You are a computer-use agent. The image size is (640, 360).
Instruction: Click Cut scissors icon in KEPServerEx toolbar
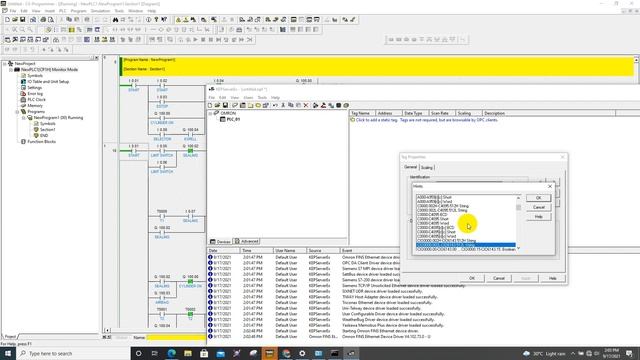click(283, 105)
